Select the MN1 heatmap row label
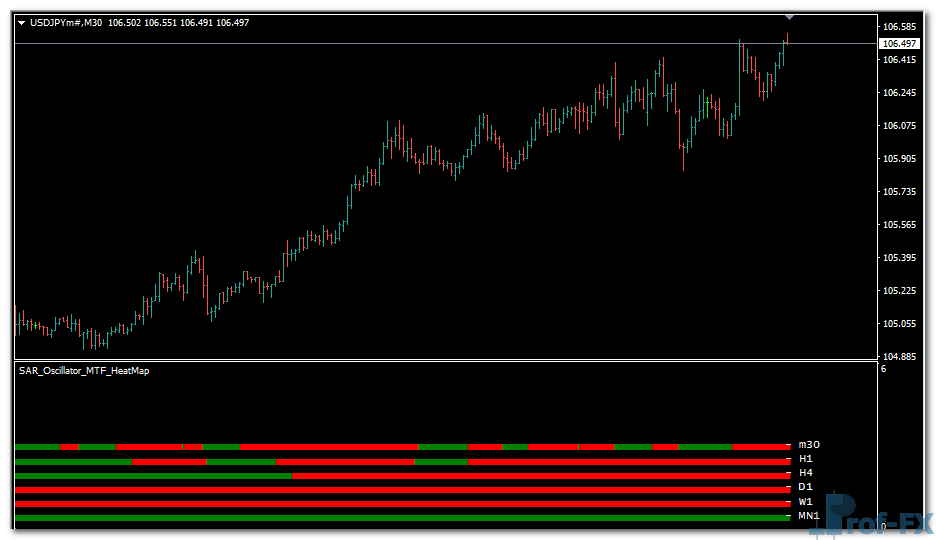Image resolution: width=936 pixels, height=540 pixels. (808, 516)
